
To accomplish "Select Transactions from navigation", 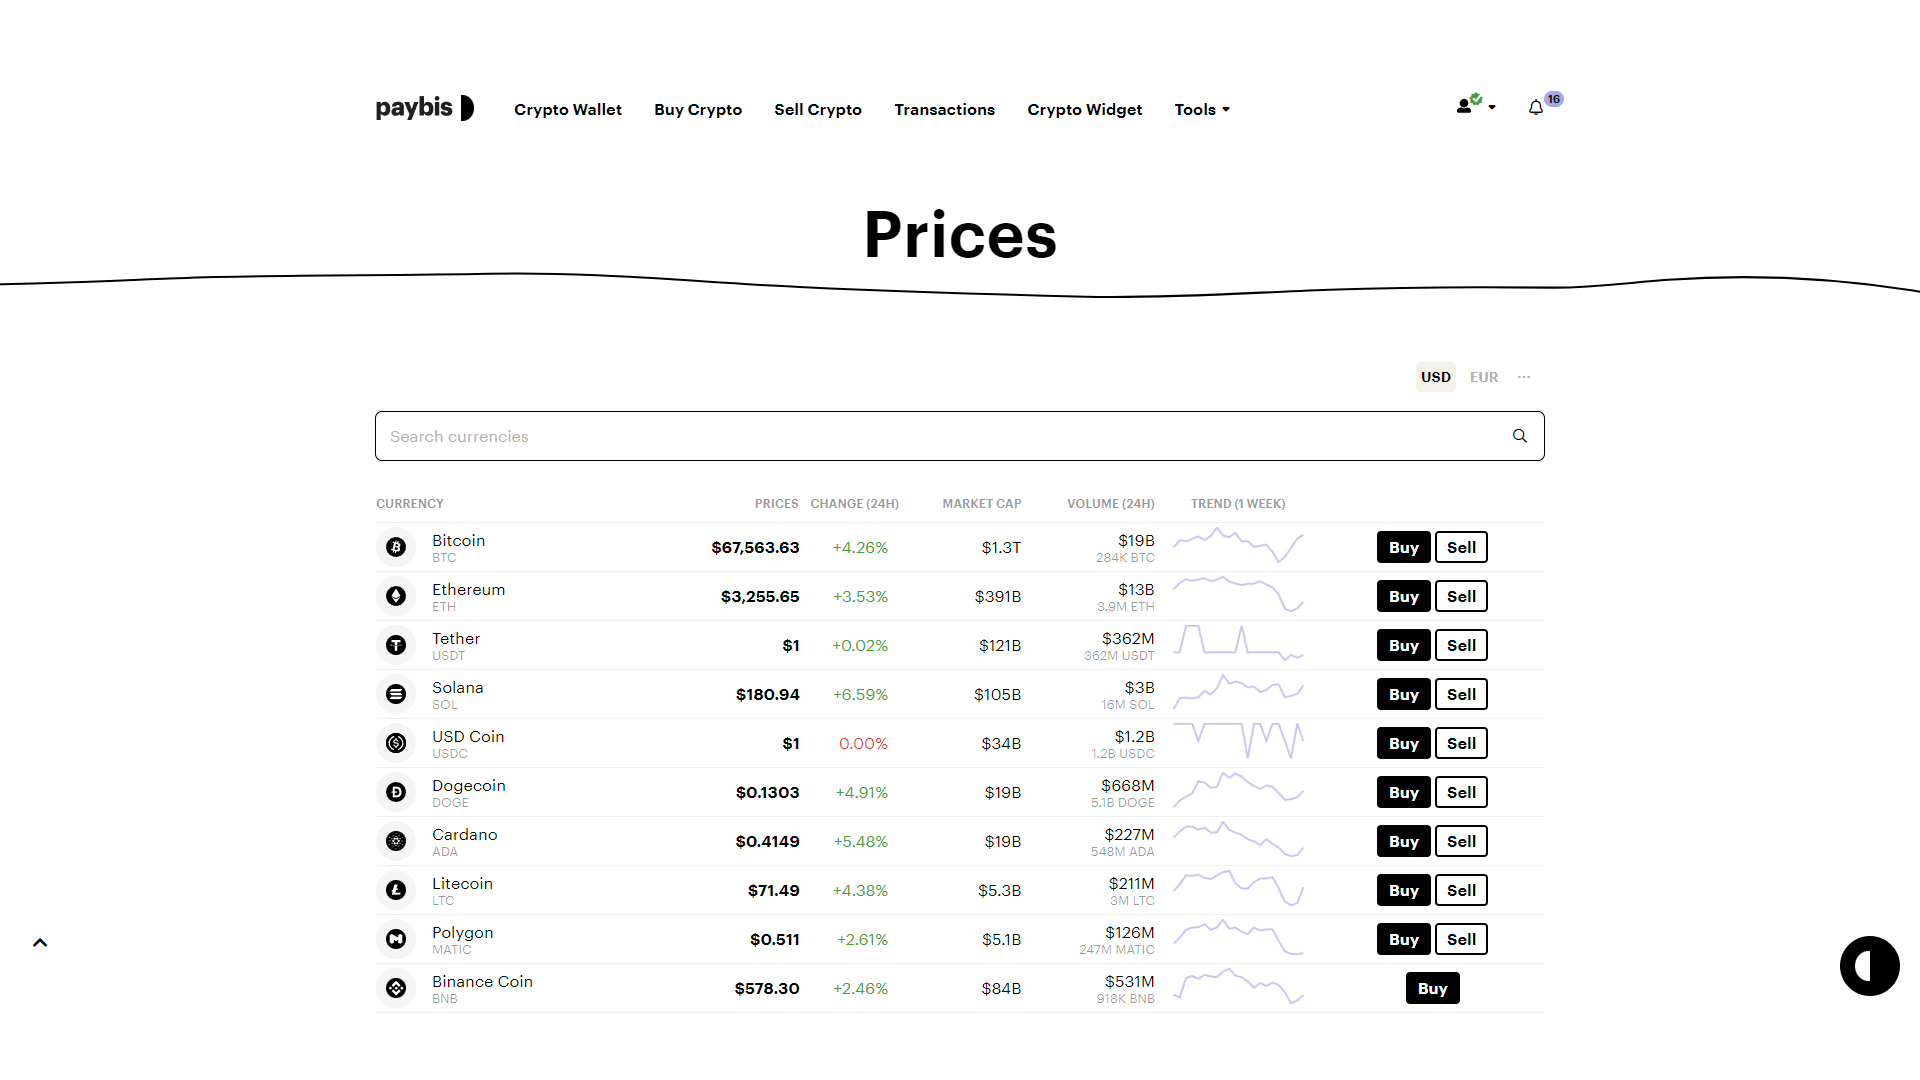I will pyautogui.click(x=944, y=108).
